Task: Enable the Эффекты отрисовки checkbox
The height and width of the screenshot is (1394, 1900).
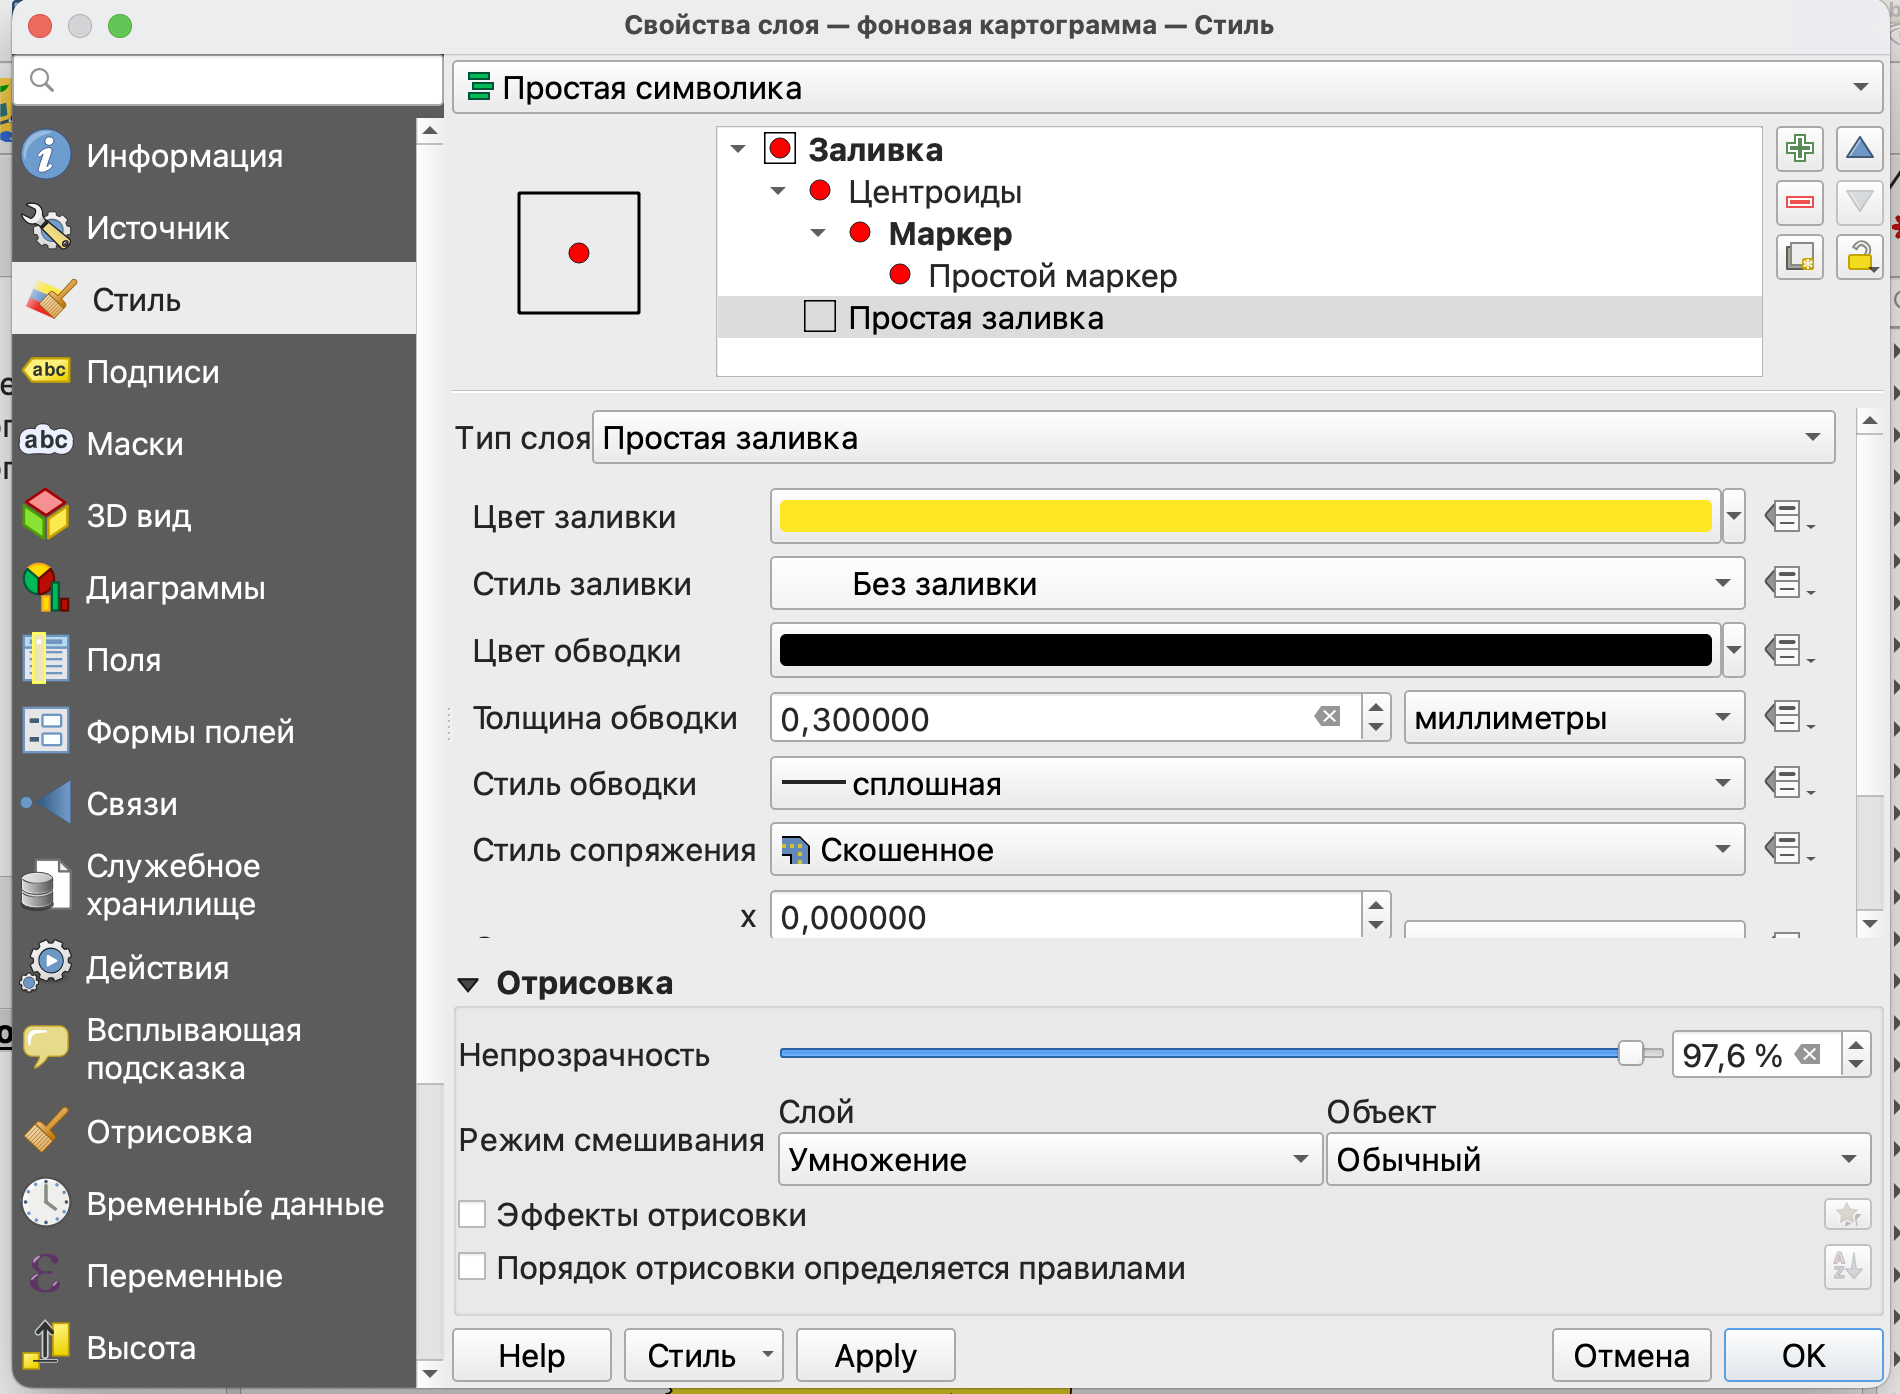Action: [472, 1215]
